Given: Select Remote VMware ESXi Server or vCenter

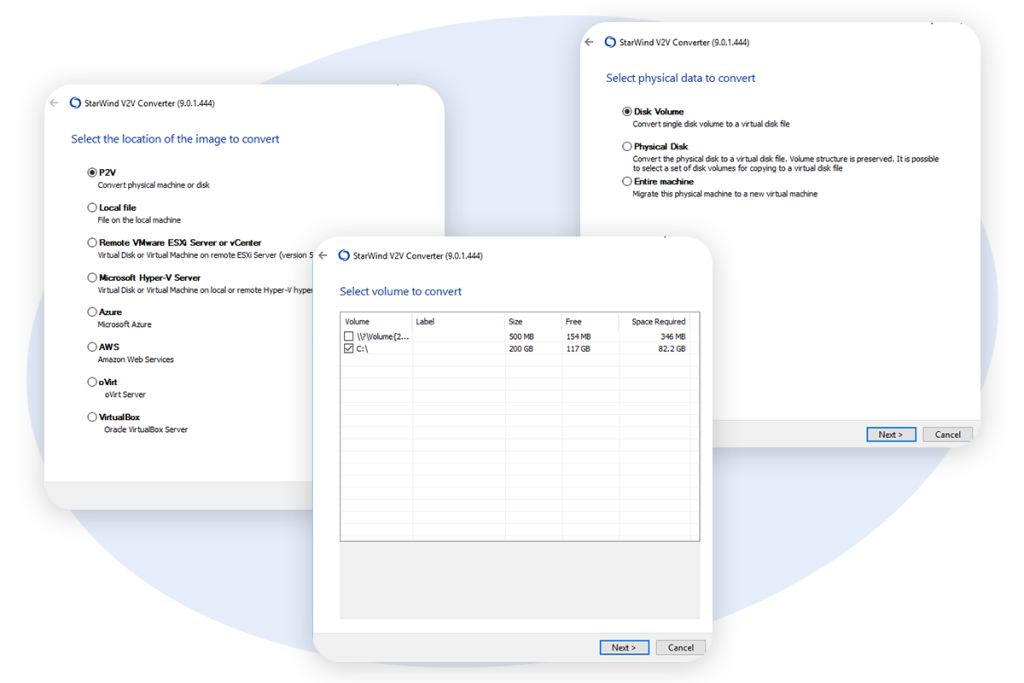Looking at the screenshot, I should pyautogui.click(x=93, y=243).
